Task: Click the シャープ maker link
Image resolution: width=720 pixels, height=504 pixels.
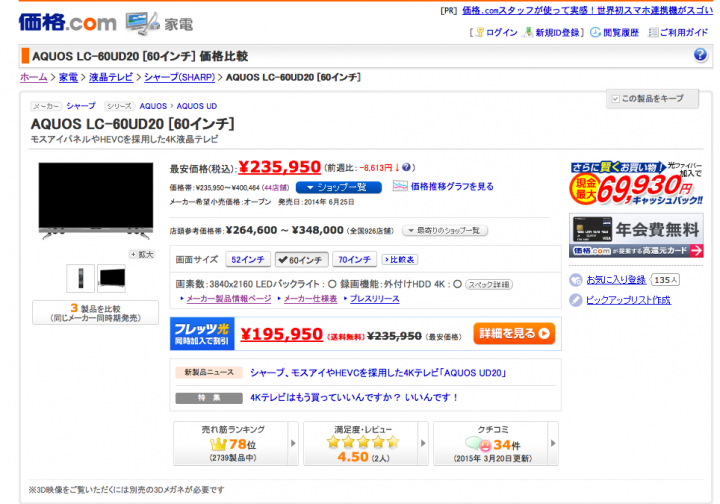Action: (81, 106)
